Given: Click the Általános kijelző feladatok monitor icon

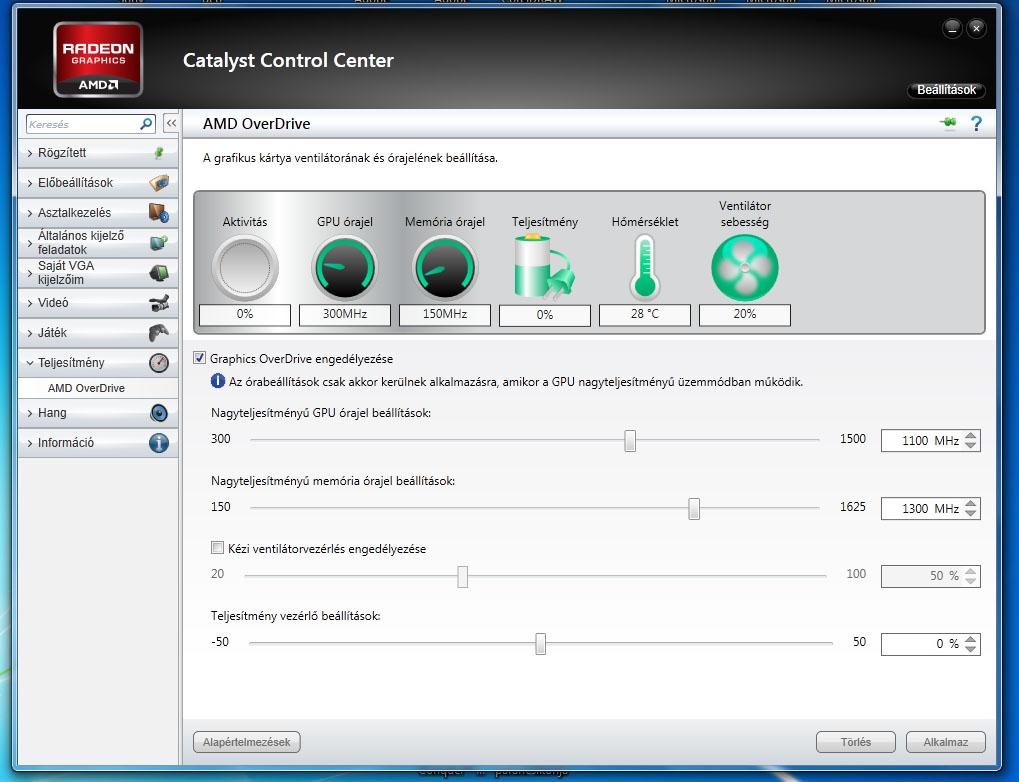Looking at the screenshot, I should (x=159, y=242).
